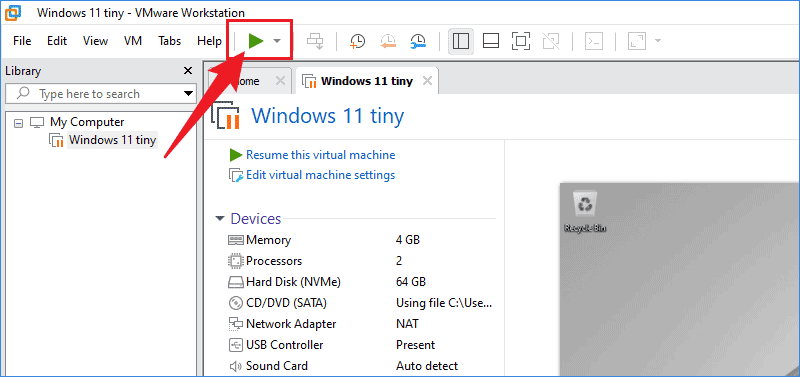The width and height of the screenshot is (800, 377).
Task: Select Windows 11 tiny in library tree
Action: (112, 140)
